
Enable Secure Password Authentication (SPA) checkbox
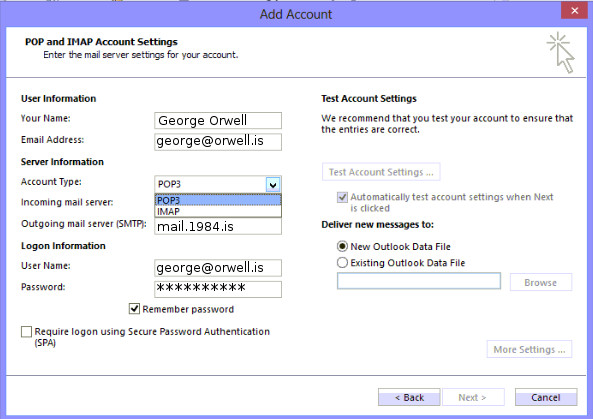pos(26,332)
